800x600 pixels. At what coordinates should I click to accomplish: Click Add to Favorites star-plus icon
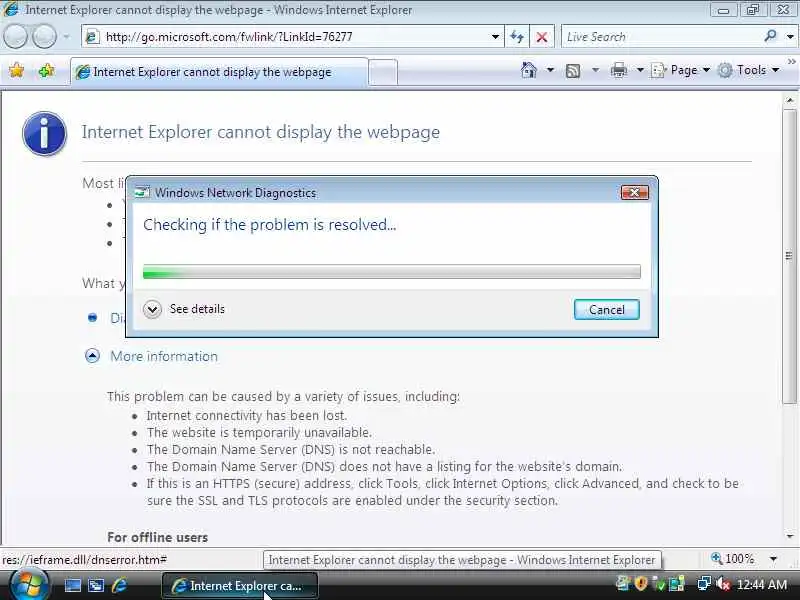click(x=46, y=70)
